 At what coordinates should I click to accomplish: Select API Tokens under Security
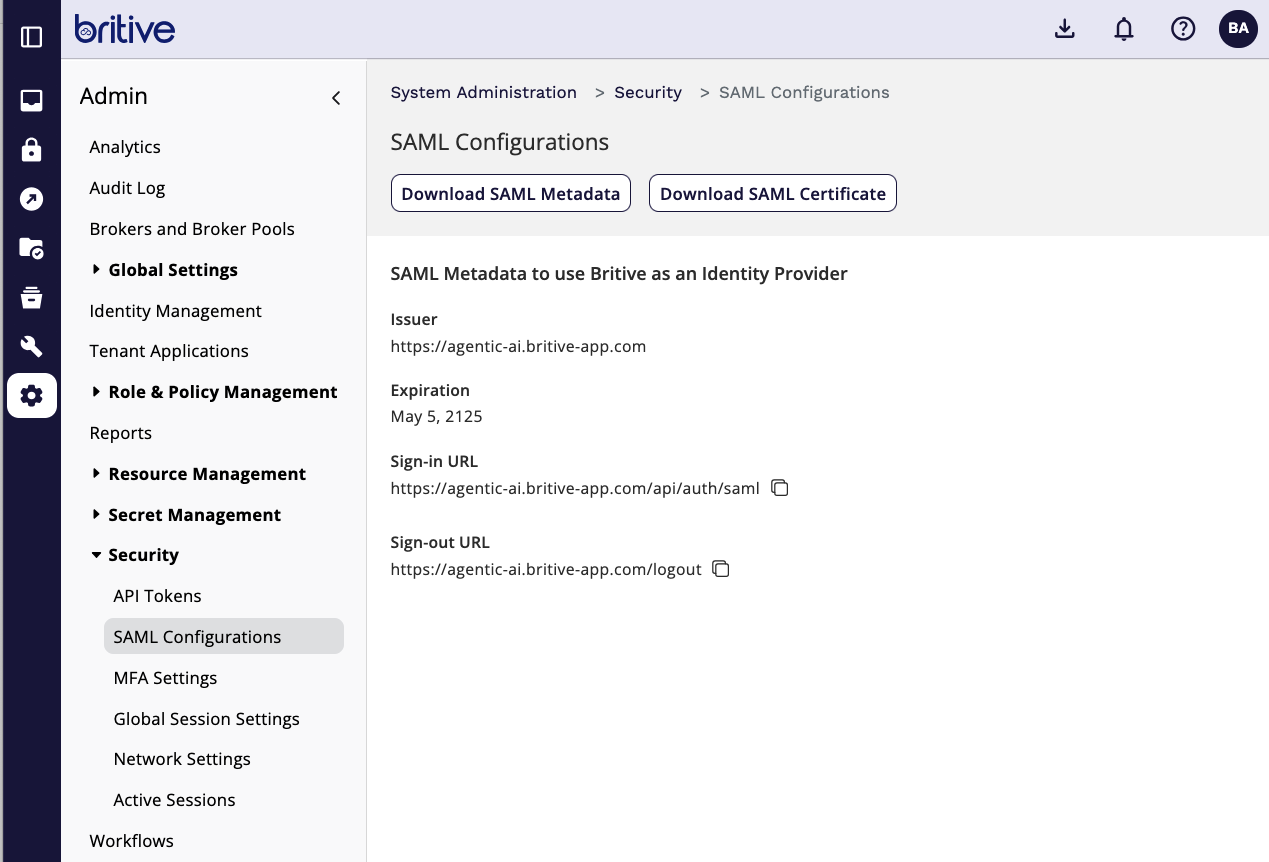pos(157,596)
